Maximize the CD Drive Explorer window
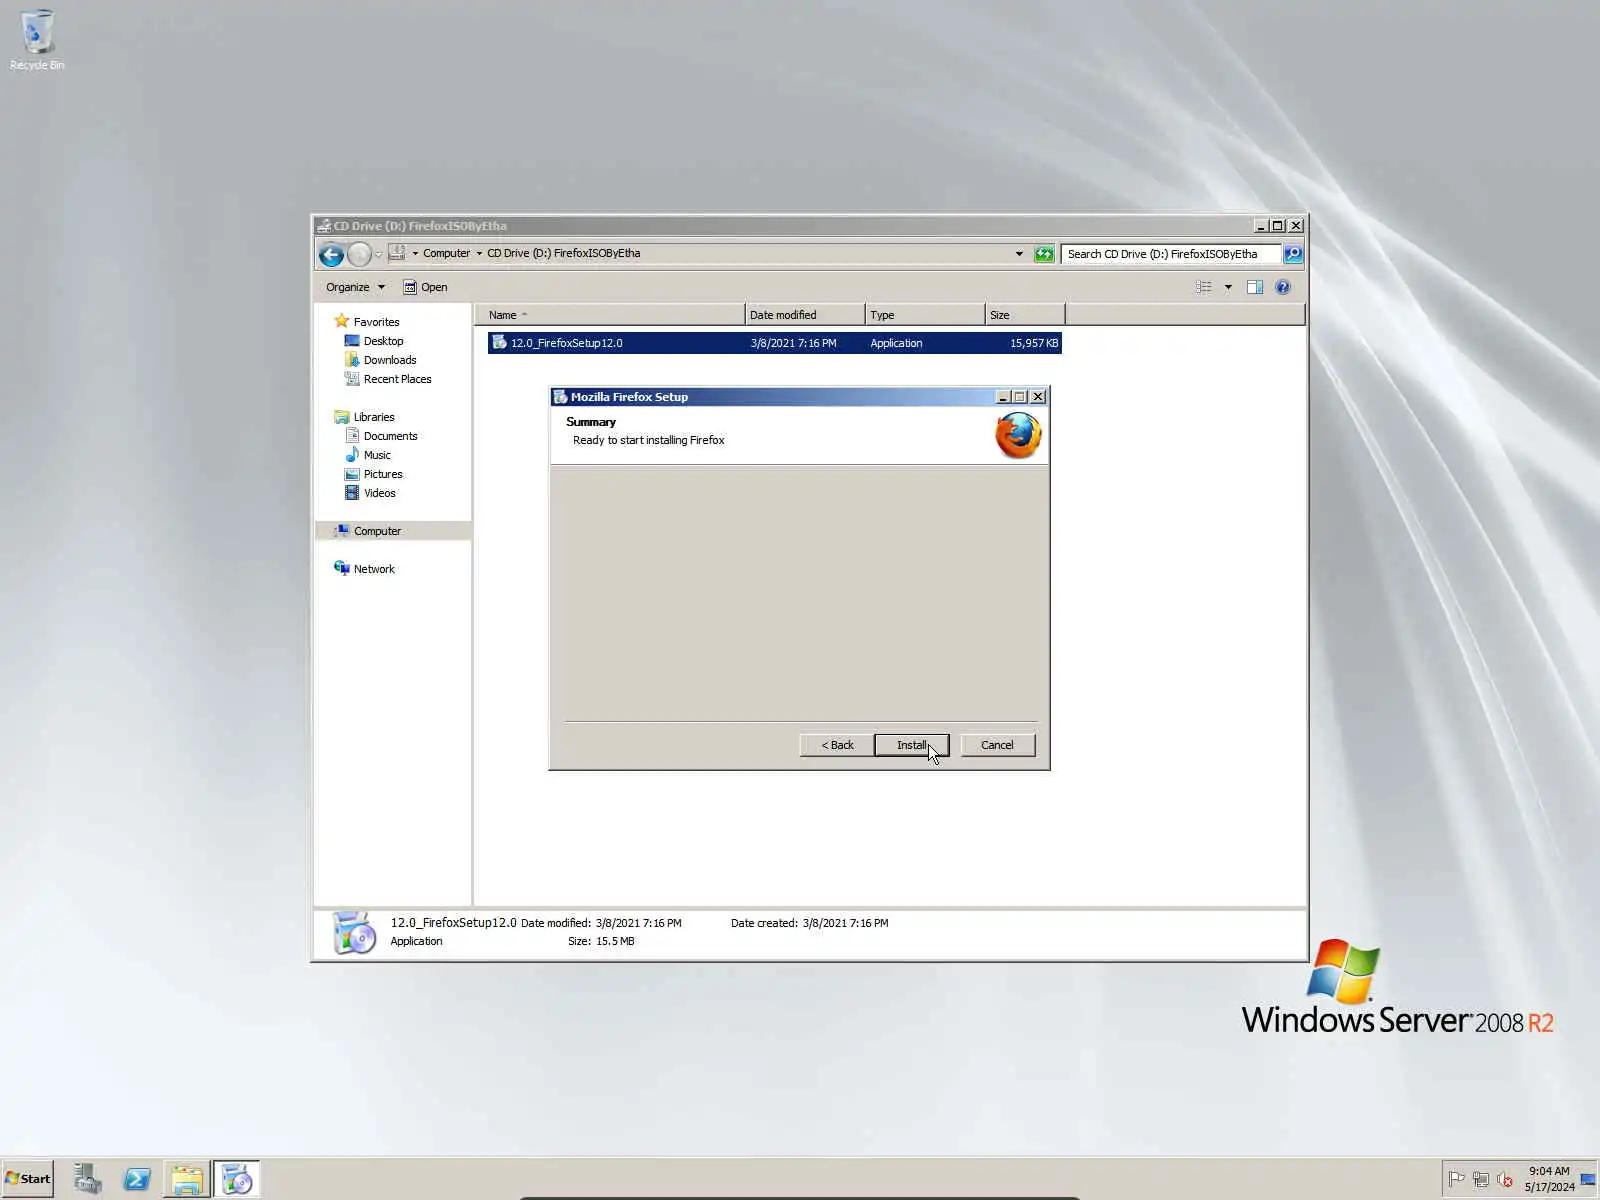Screen dimensions: 1600x1200 1278,226
